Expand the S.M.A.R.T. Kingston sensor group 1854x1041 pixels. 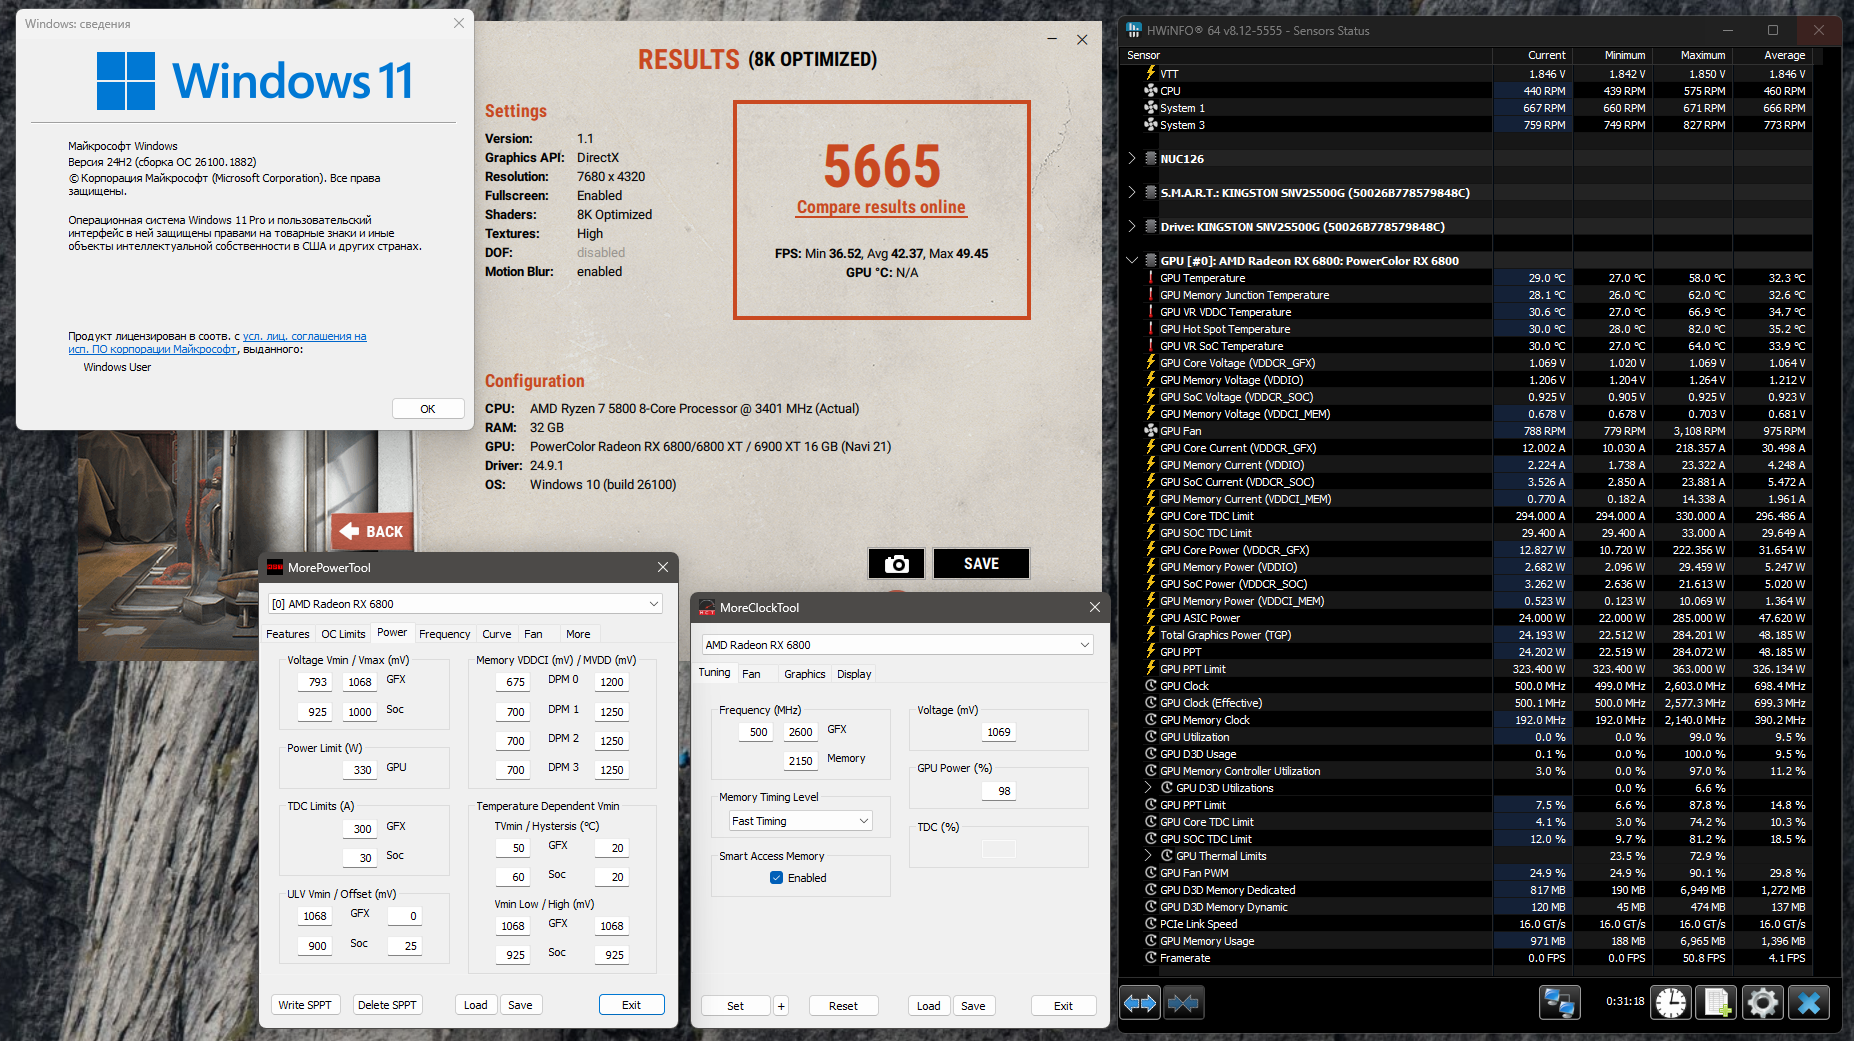pyautogui.click(x=1132, y=193)
